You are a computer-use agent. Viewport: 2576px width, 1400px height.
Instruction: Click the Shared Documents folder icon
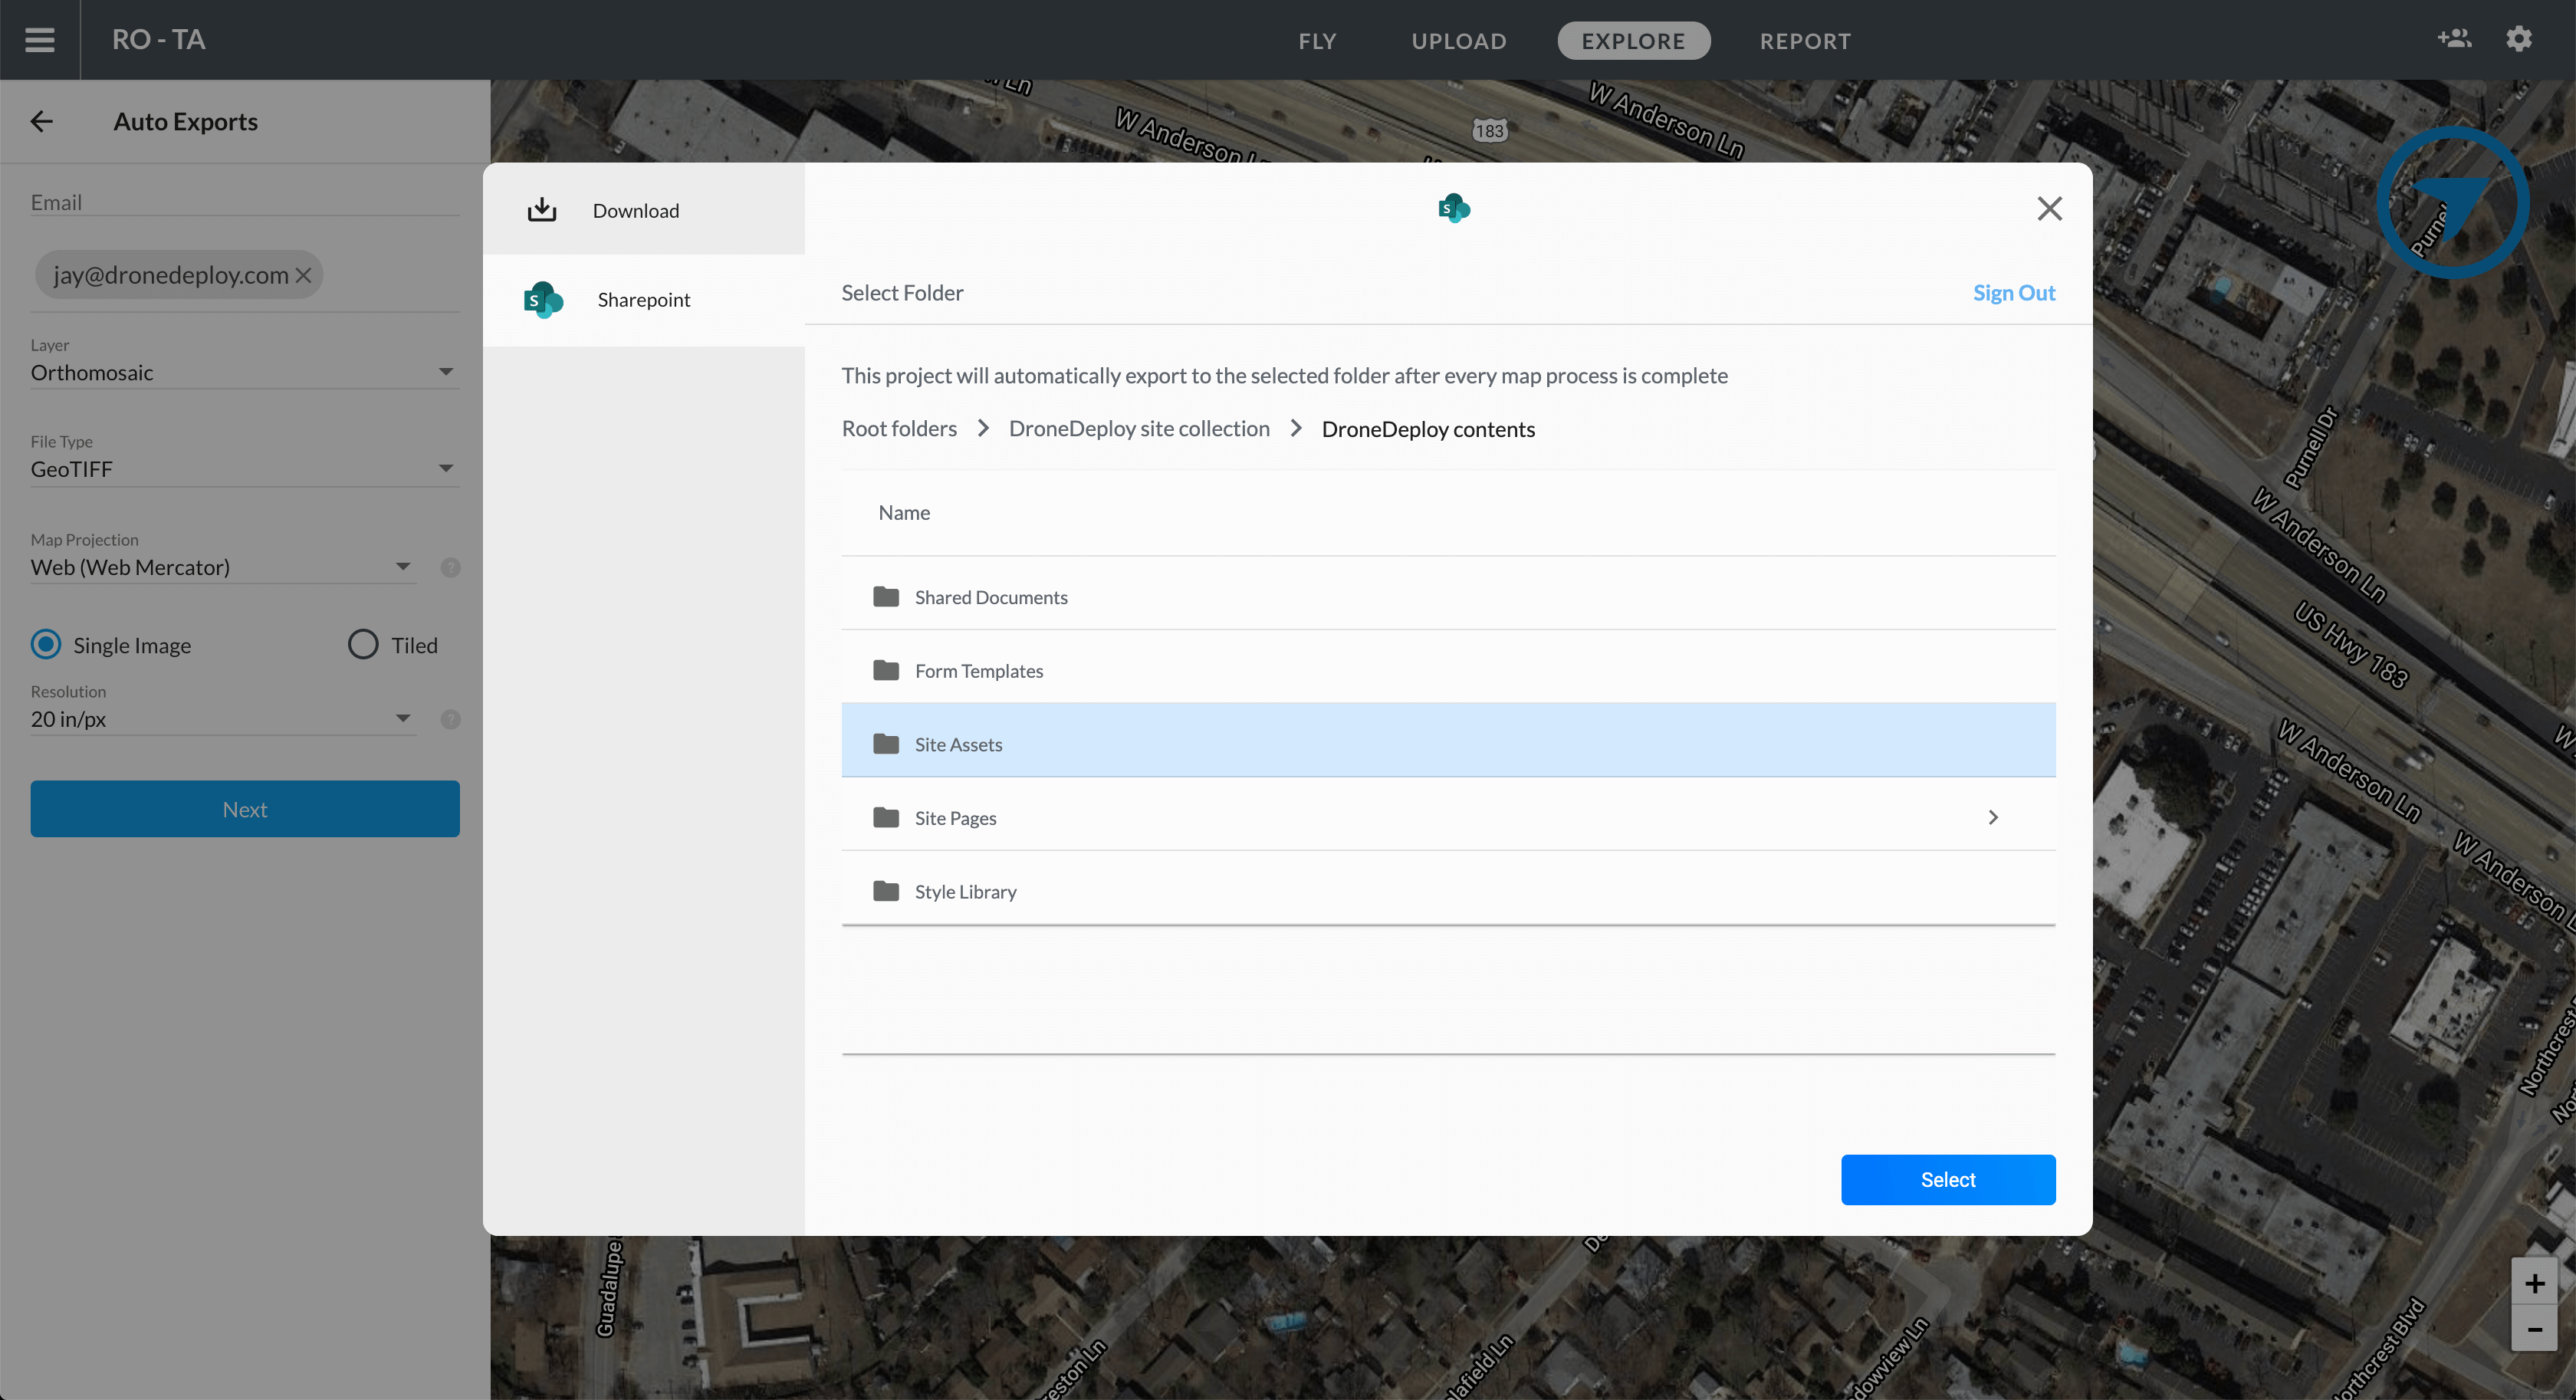point(885,597)
